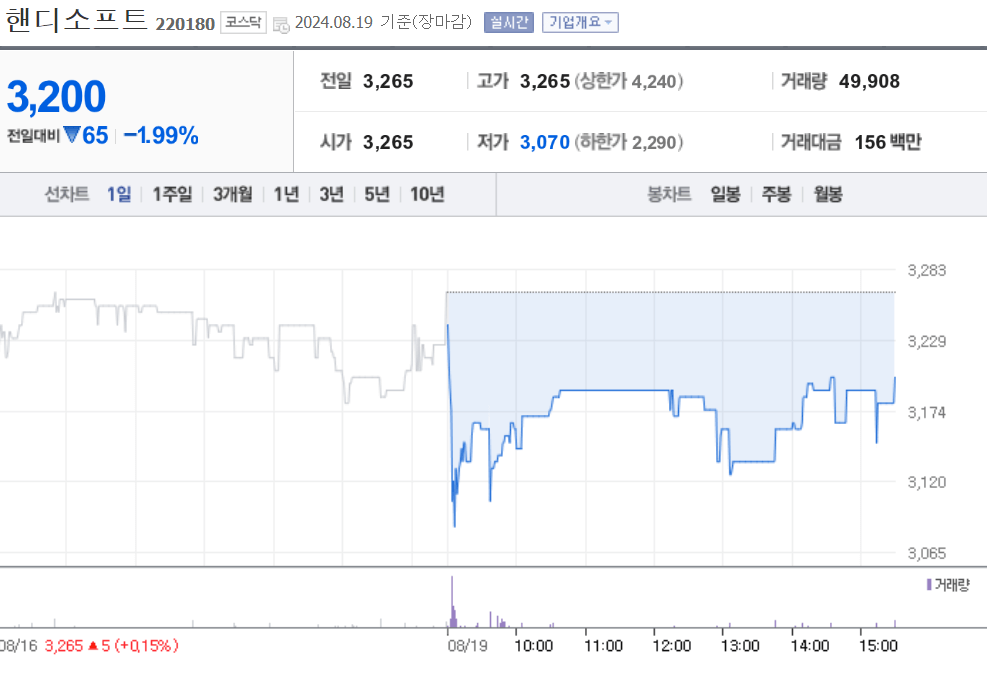Image resolution: width=987 pixels, height=685 pixels.
Task: Select the 1년 line chart tab
Action: 286,194
